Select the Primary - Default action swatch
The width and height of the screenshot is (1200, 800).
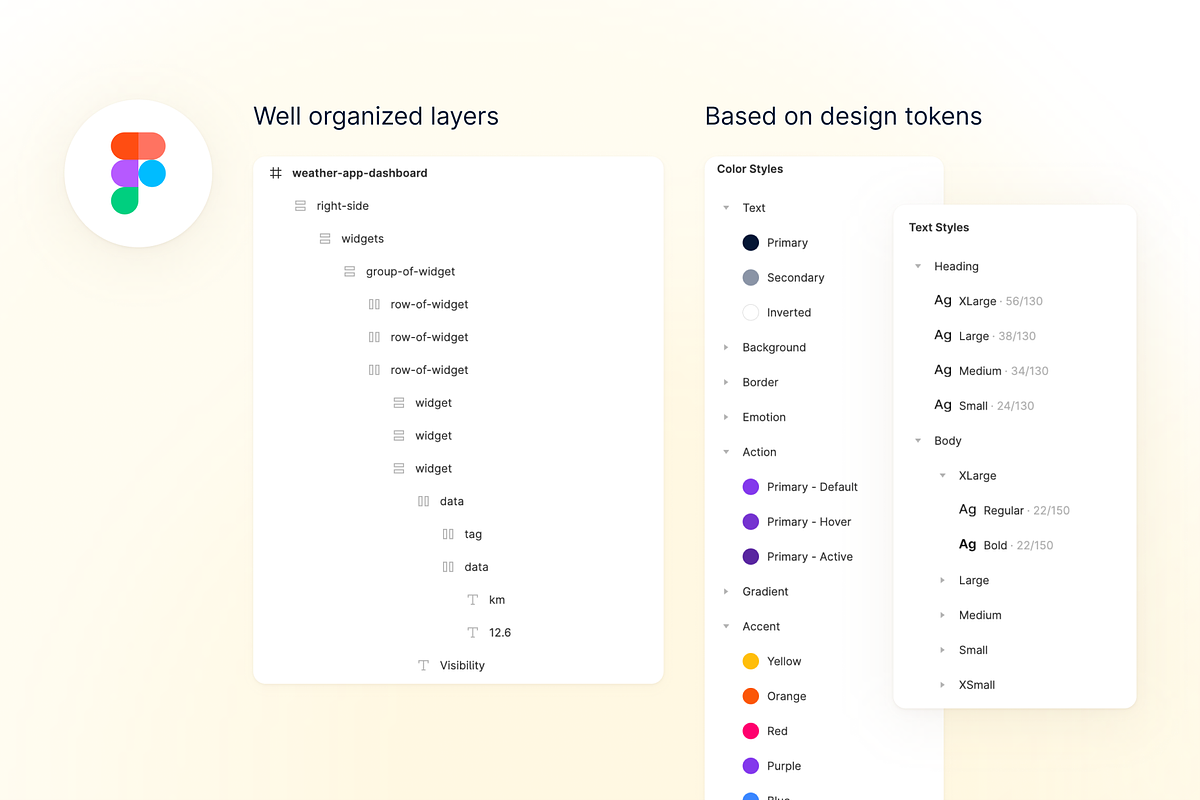click(x=751, y=487)
